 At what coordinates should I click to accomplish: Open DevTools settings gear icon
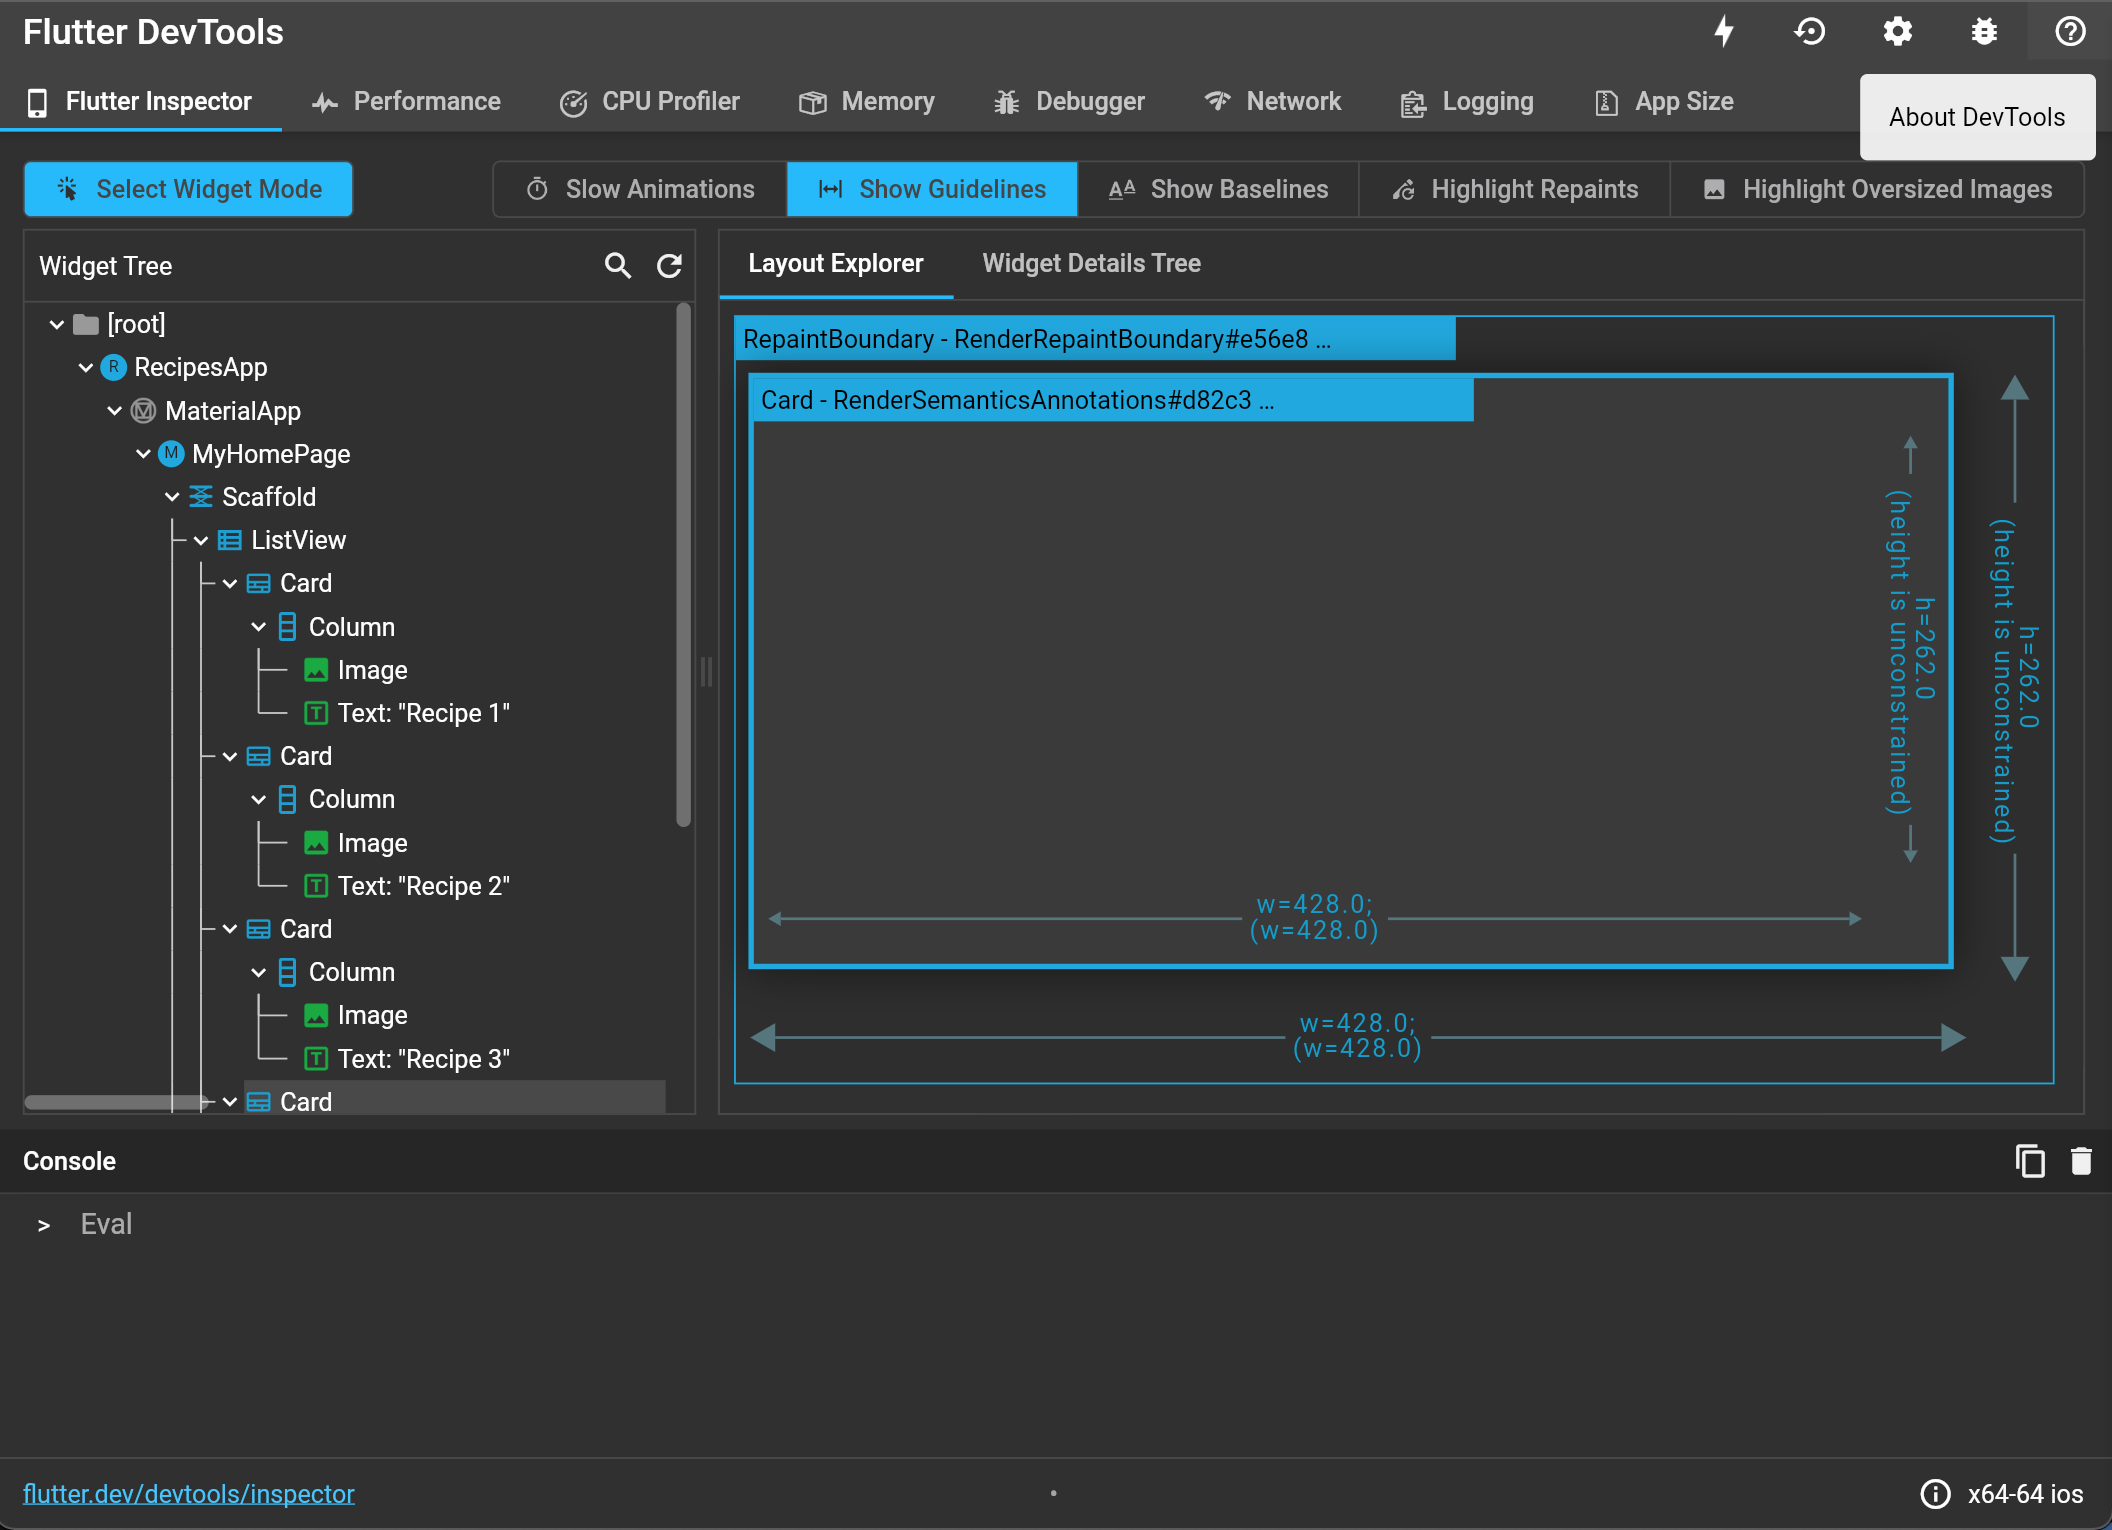pyautogui.click(x=1897, y=32)
